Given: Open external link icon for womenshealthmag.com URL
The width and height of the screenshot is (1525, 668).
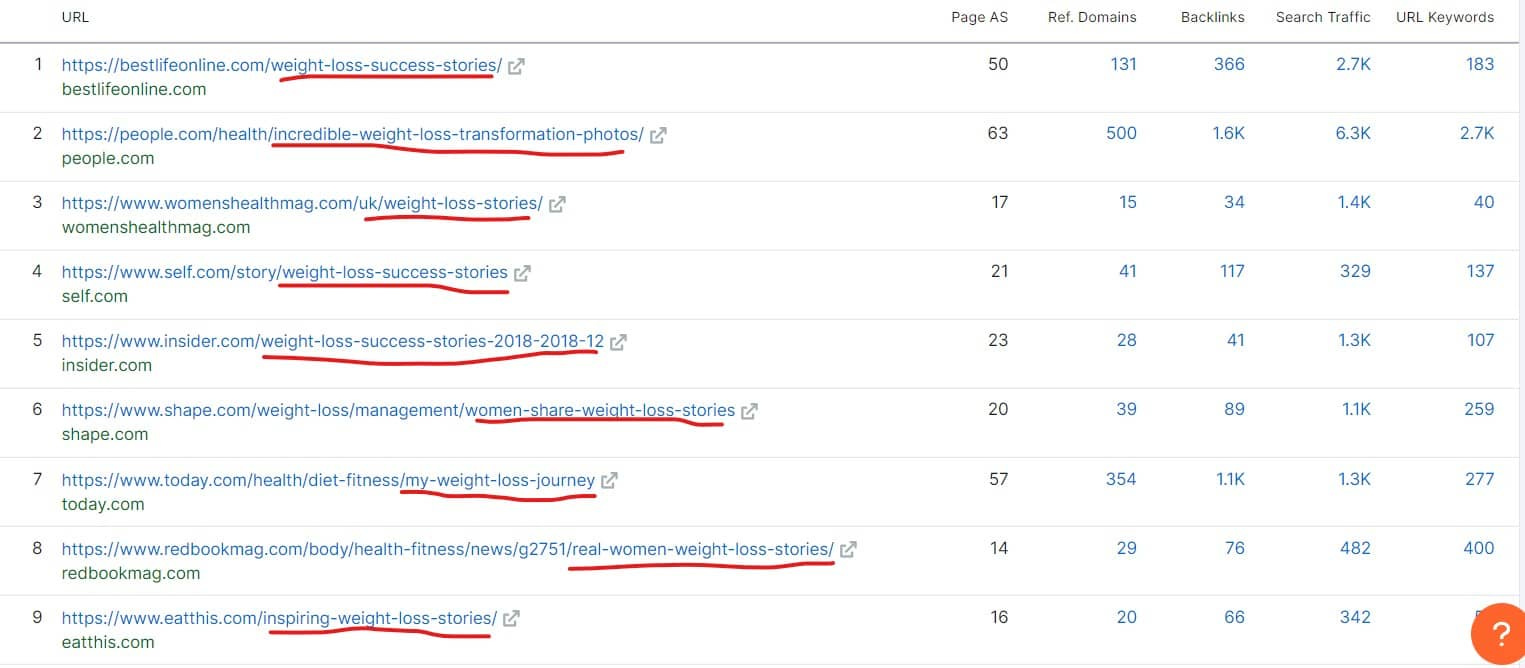Looking at the screenshot, I should click(x=557, y=204).
